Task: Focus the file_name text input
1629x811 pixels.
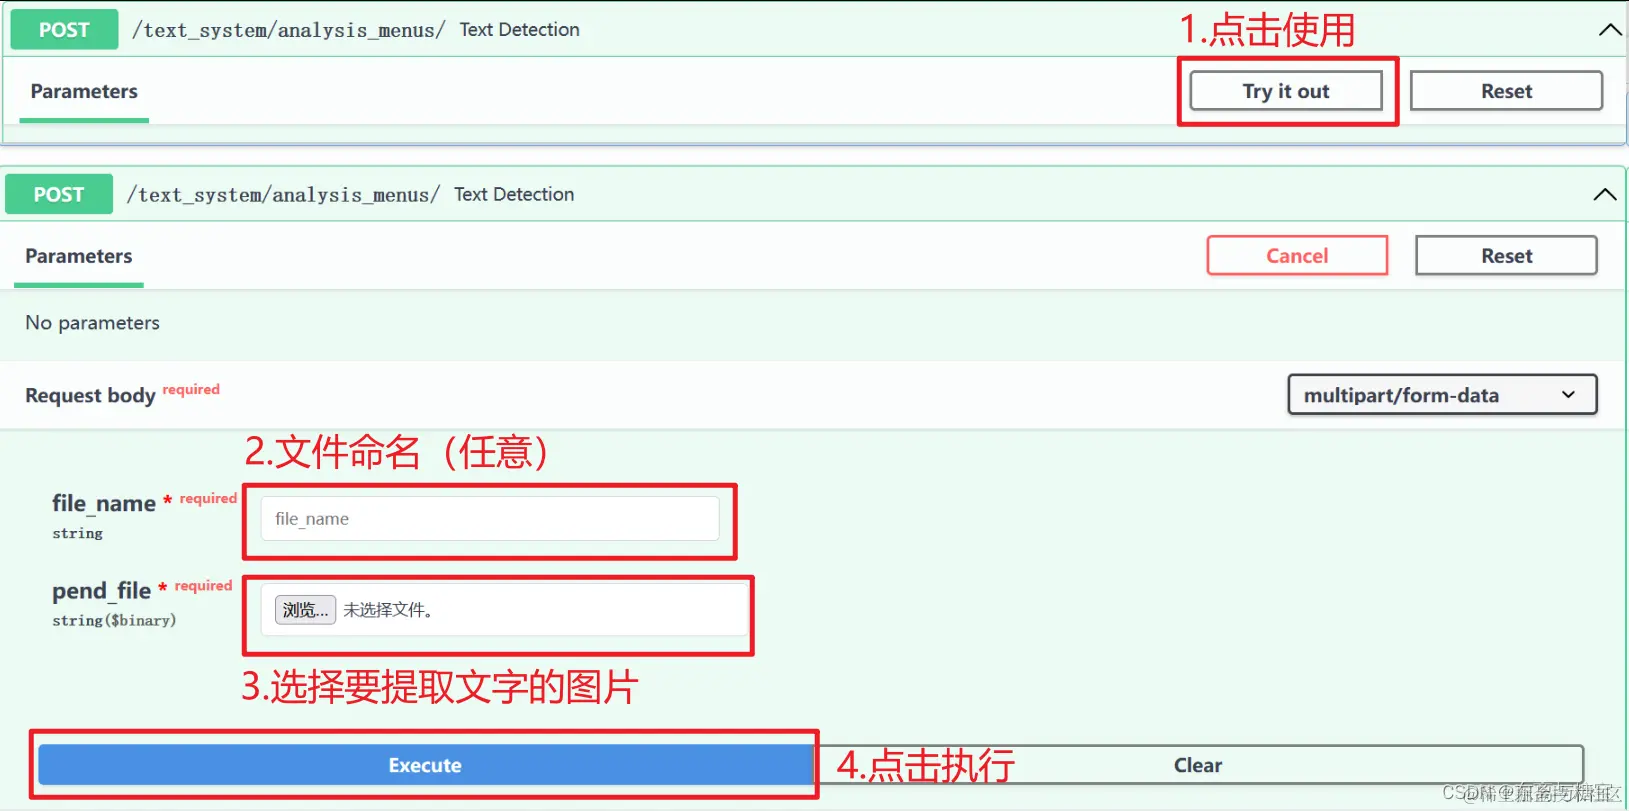Action: (x=490, y=519)
